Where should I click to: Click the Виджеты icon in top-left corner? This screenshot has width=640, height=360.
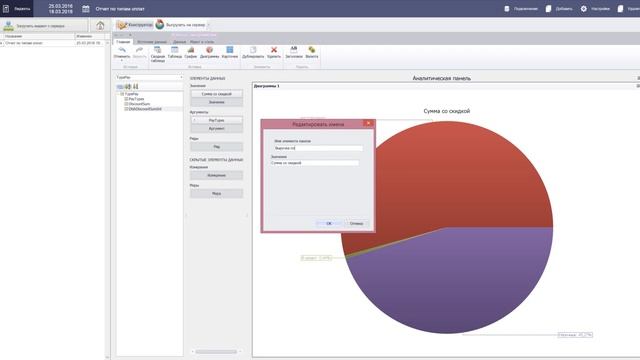coord(6,9)
